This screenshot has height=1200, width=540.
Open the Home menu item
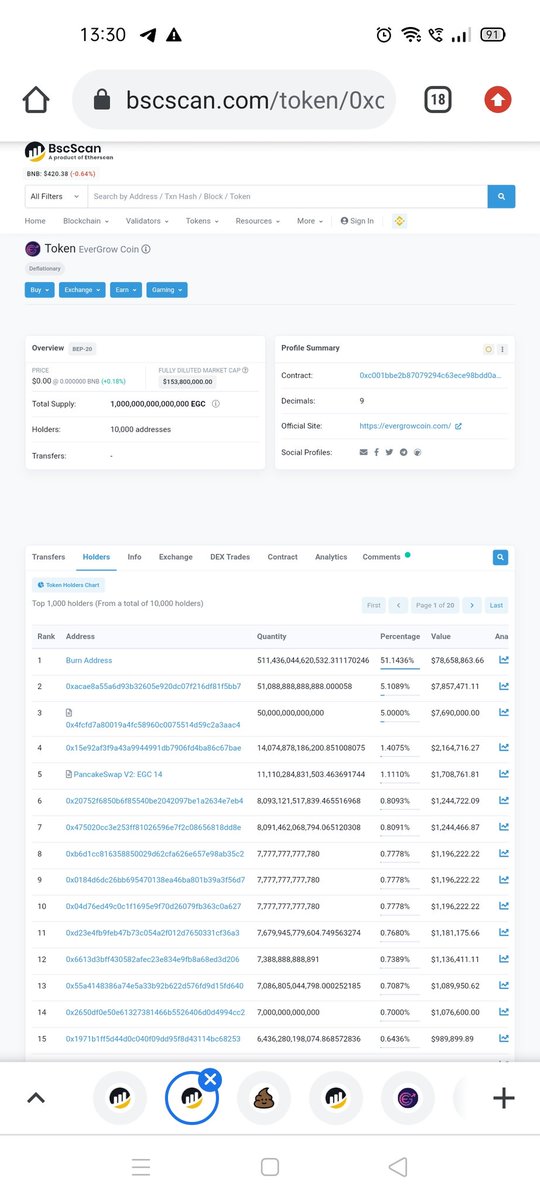coord(35,221)
